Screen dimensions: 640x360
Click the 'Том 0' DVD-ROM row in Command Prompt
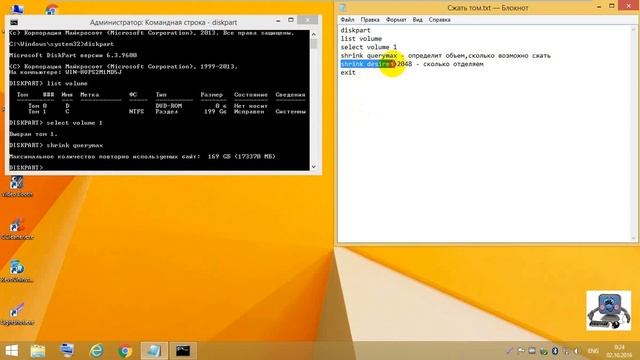click(x=148, y=106)
